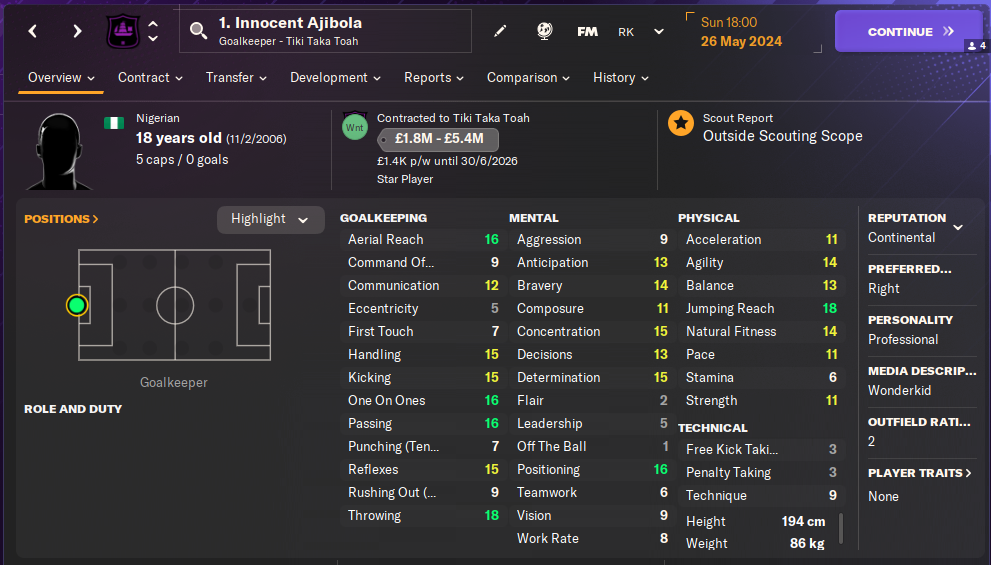Click the green Wnt status badge

pyautogui.click(x=354, y=128)
